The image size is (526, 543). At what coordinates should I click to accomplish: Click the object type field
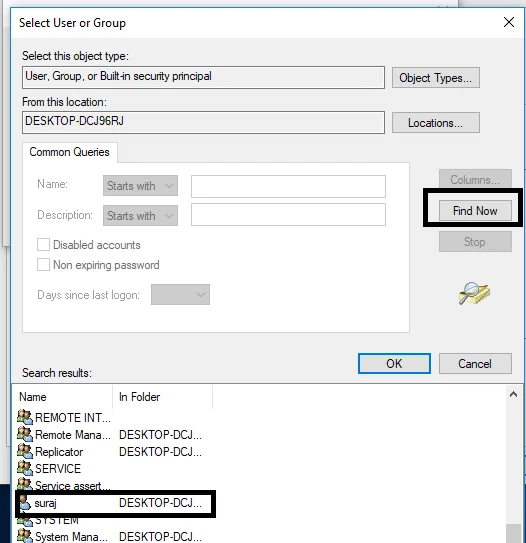pyautogui.click(x=203, y=77)
